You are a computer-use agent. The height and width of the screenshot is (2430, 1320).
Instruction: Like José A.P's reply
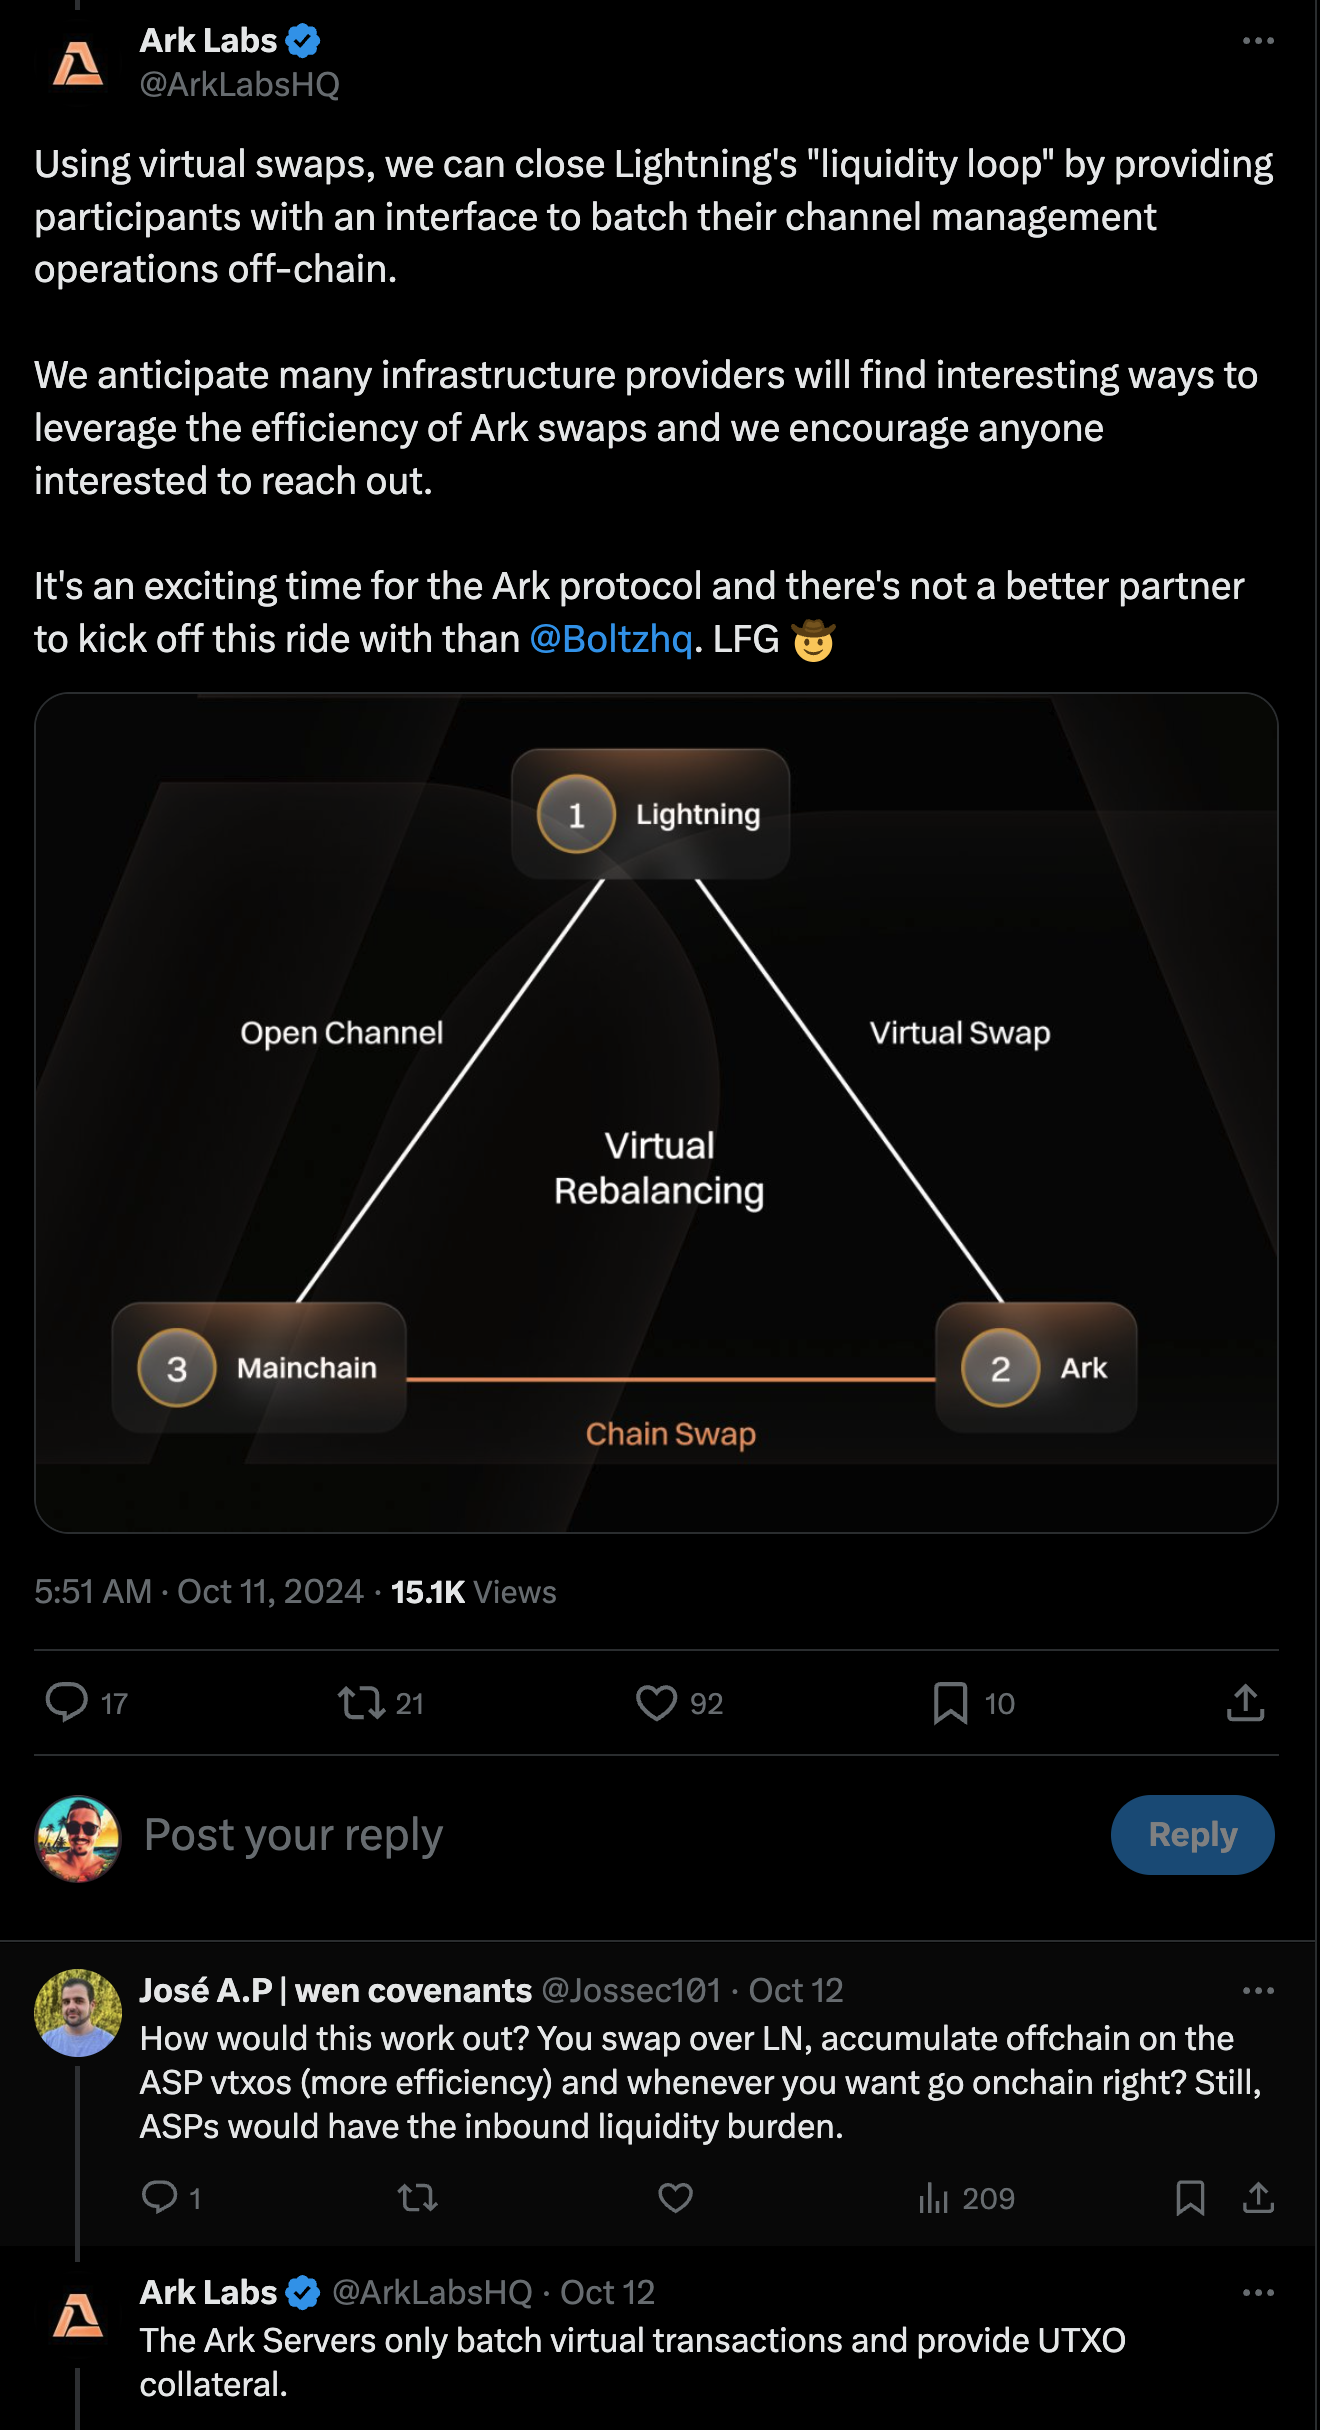tap(675, 2198)
